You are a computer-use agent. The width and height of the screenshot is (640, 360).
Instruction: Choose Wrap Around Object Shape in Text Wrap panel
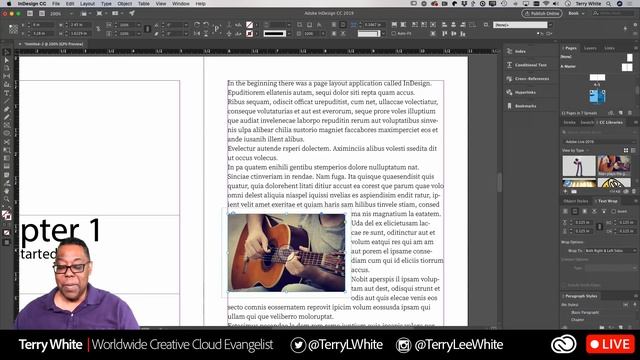pos(584,211)
